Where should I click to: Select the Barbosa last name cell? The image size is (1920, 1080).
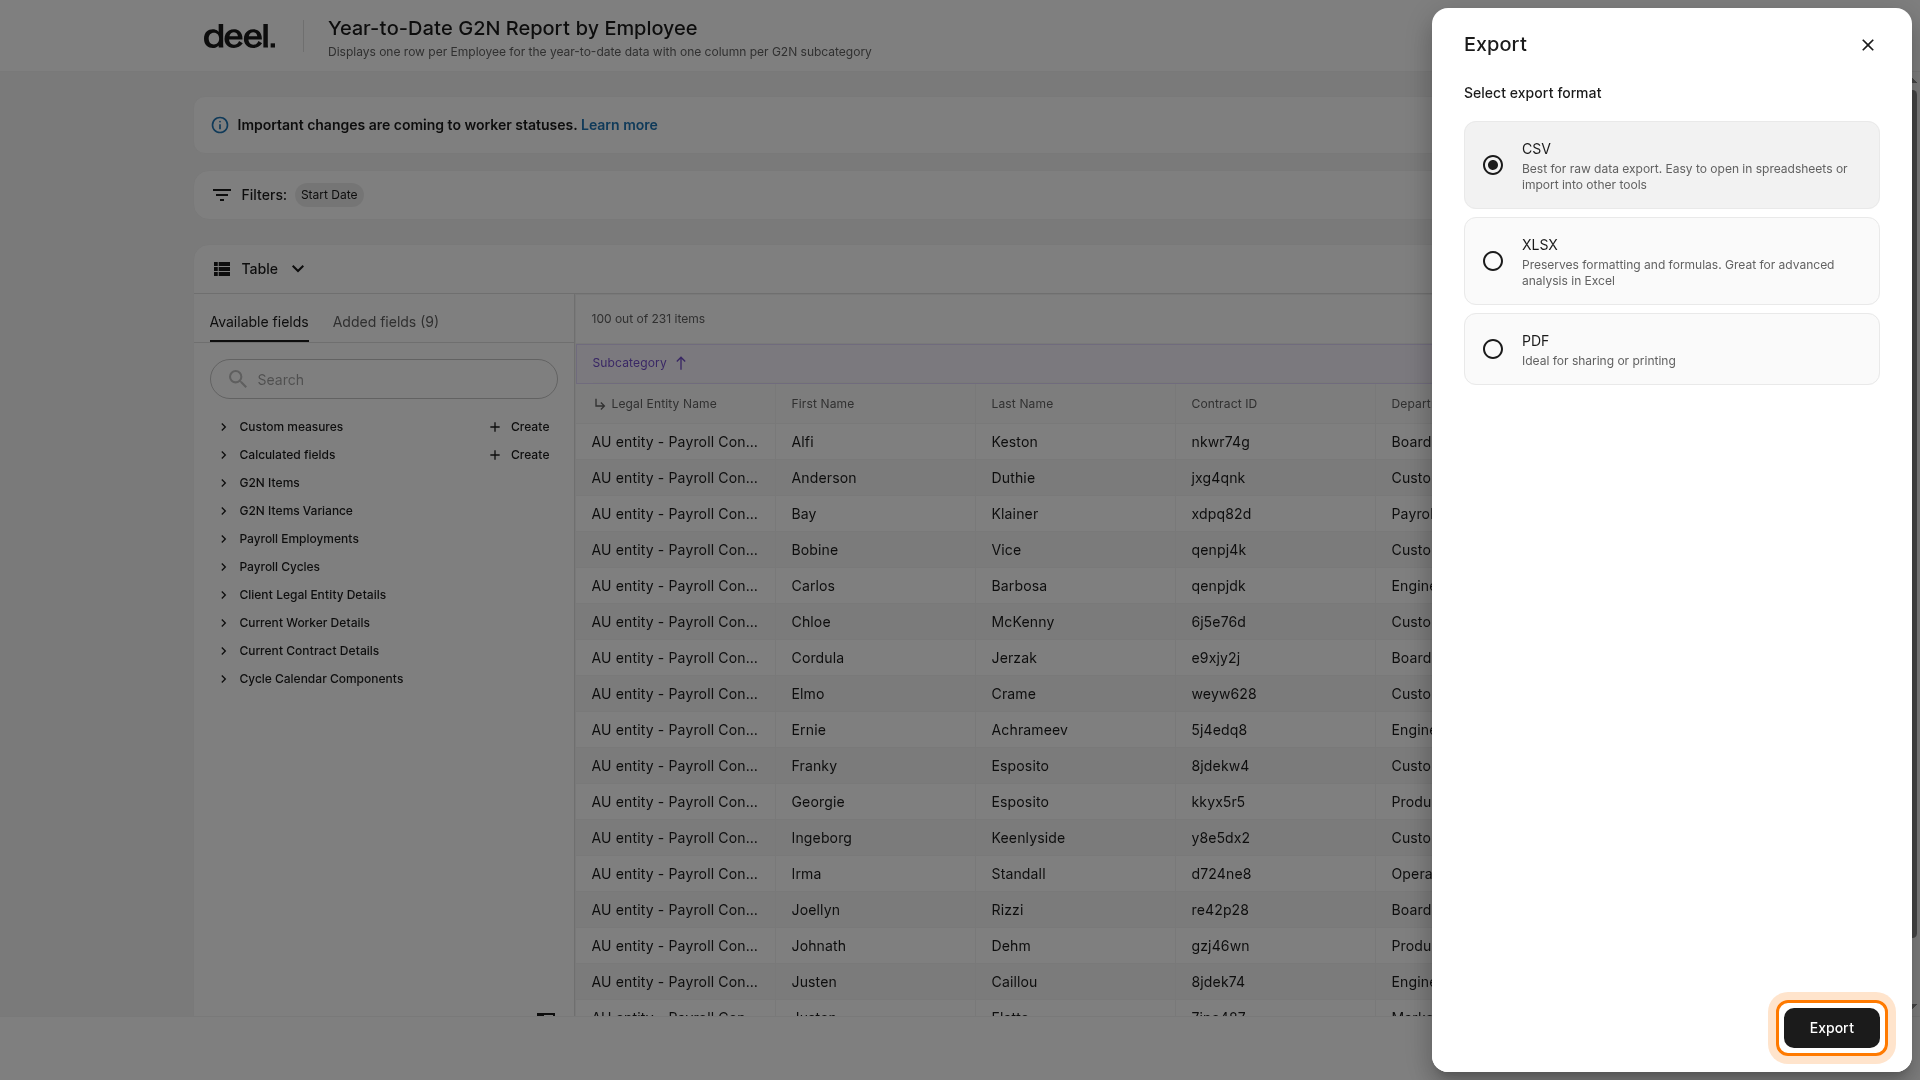tap(1075, 586)
